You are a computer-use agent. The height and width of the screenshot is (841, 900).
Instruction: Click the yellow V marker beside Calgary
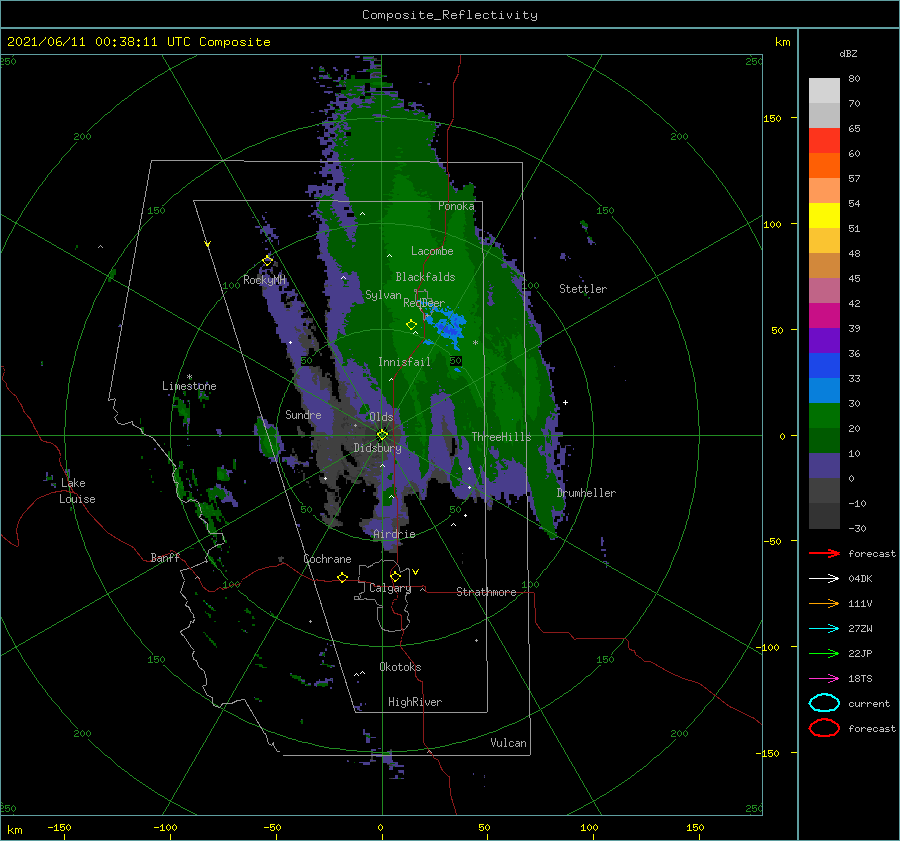tap(415, 572)
